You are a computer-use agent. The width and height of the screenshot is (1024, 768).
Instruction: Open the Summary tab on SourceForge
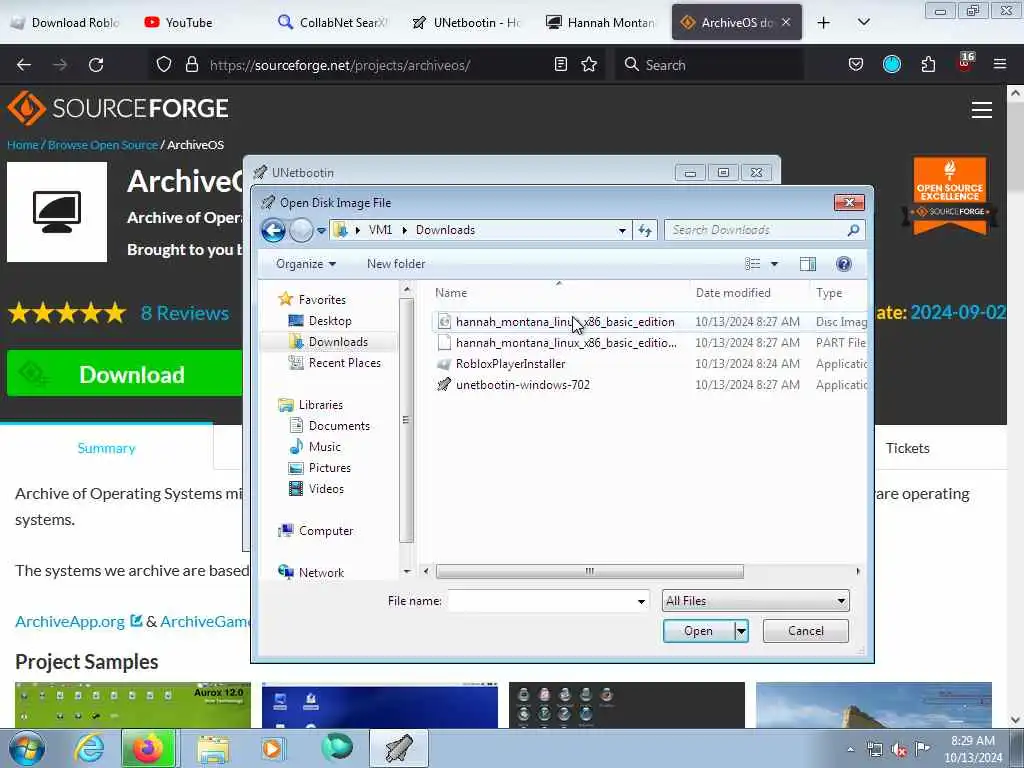click(x=106, y=448)
